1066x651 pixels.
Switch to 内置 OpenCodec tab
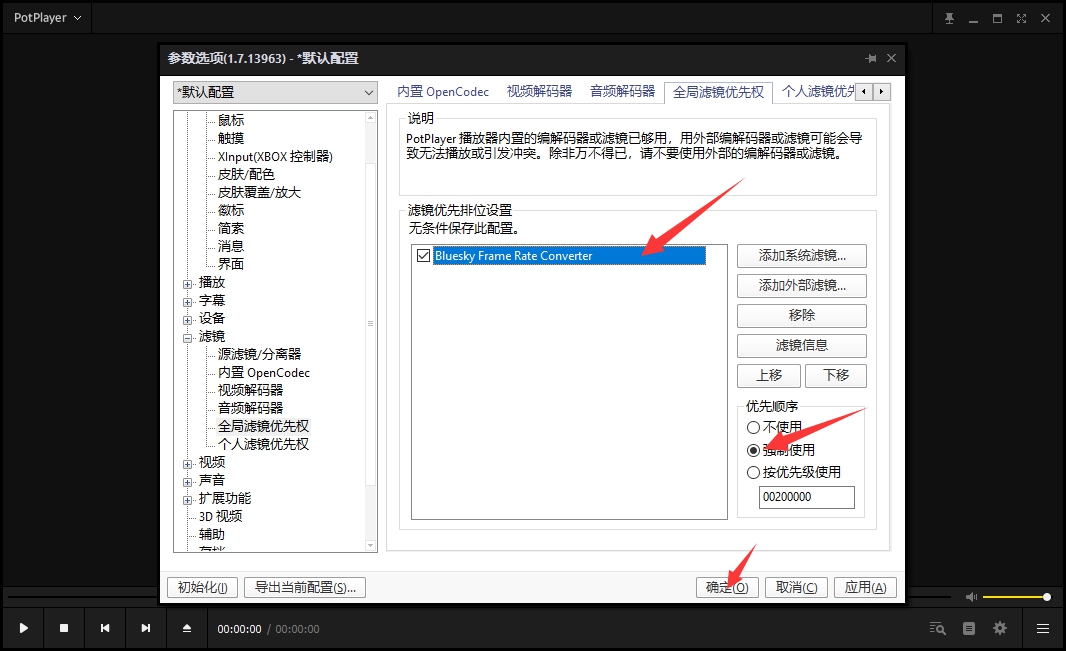(x=443, y=91)
